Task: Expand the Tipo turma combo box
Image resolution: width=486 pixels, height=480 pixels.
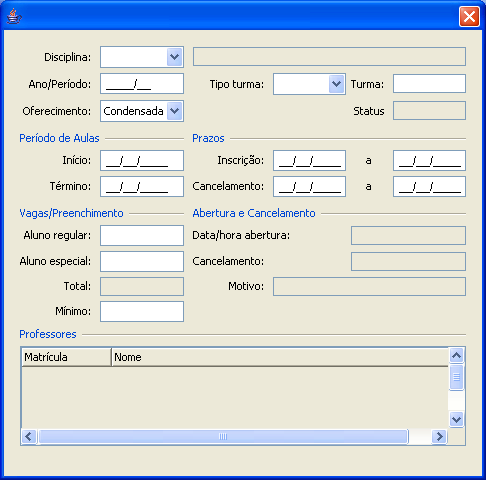Action: tap(336, 84)
